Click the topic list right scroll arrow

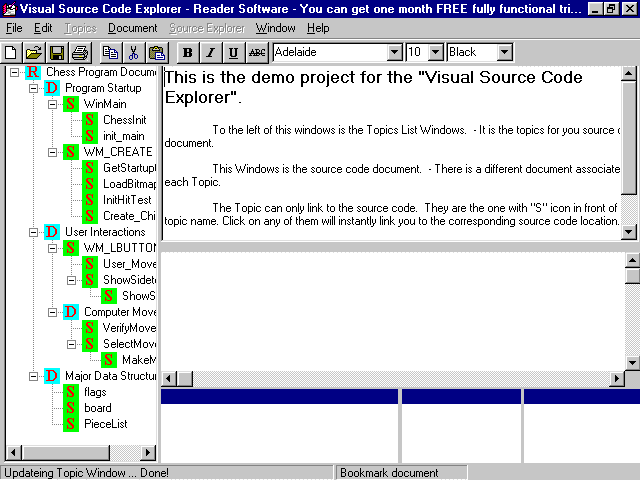(149, 453)
